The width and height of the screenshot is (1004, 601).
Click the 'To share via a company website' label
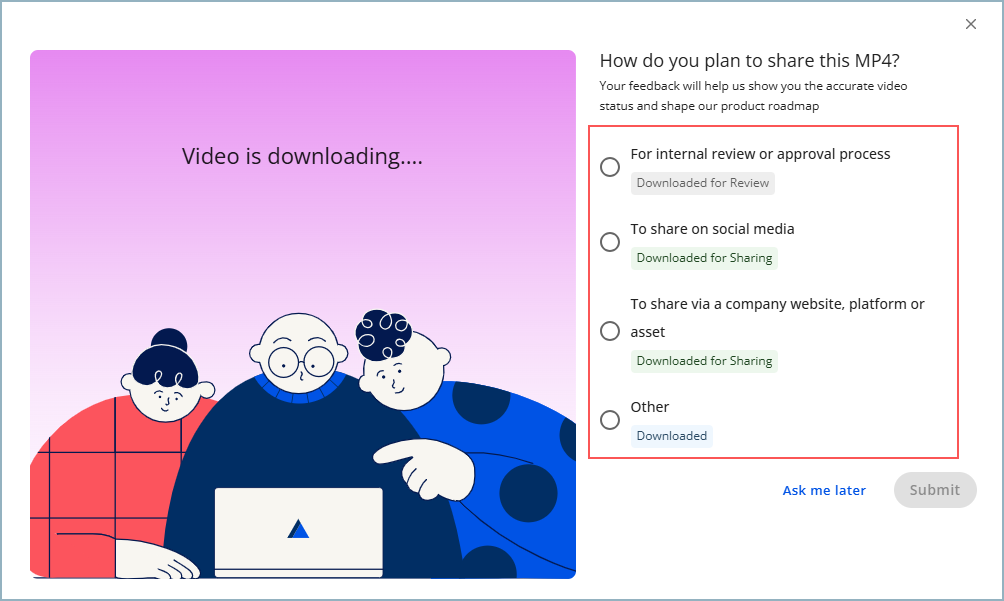[777, 304]
